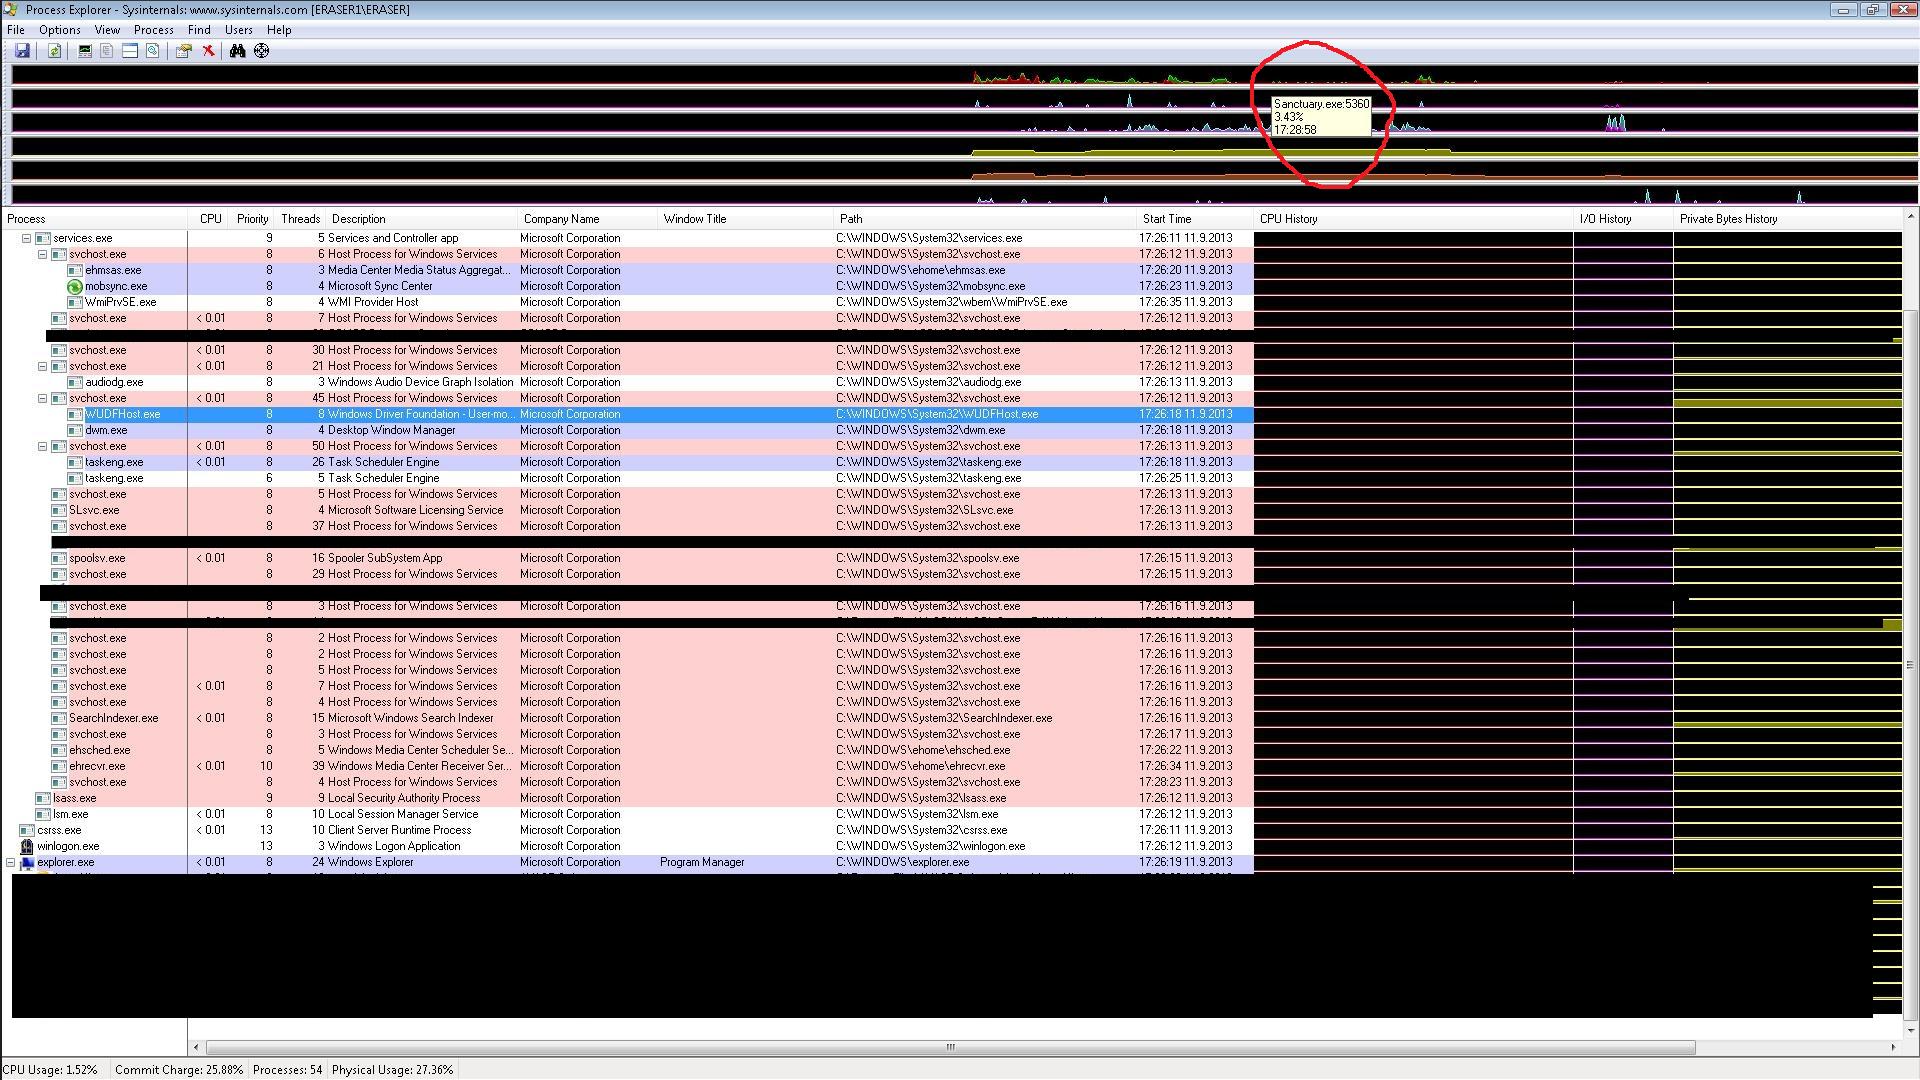Toggle the Show Lower Pane icon

(130, 51)
